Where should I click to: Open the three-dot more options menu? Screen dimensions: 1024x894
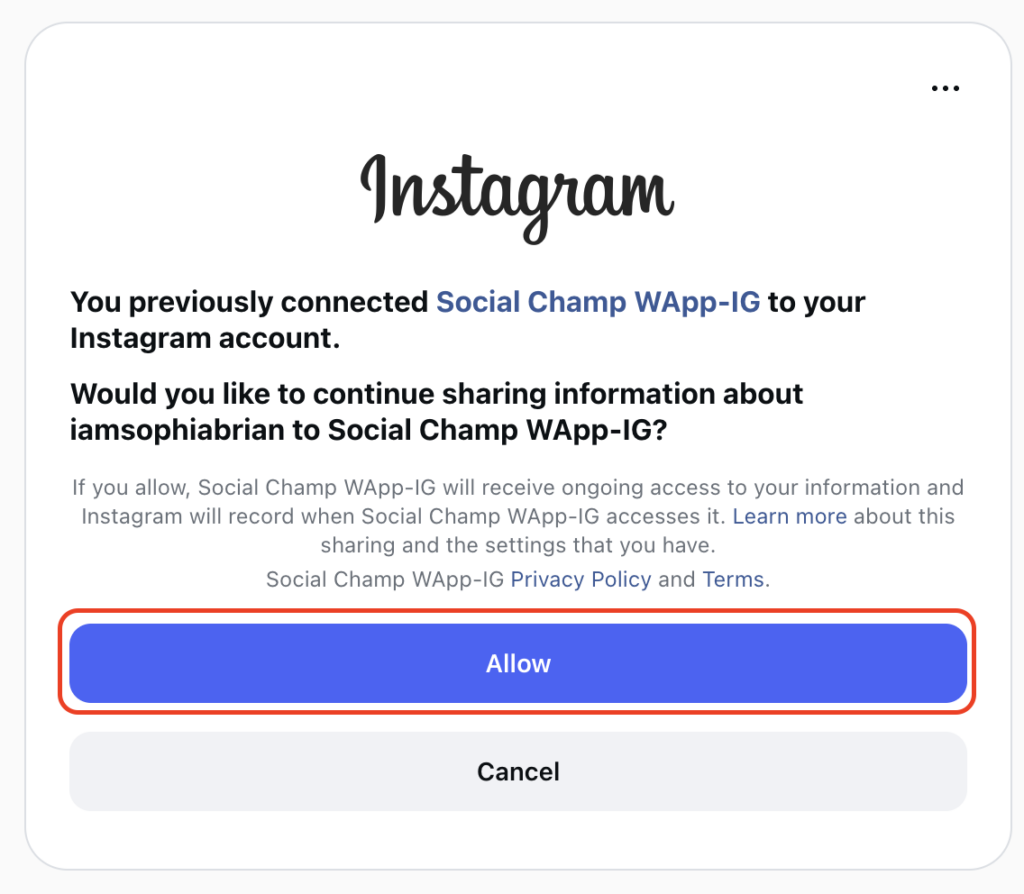[x=945, y=88]
